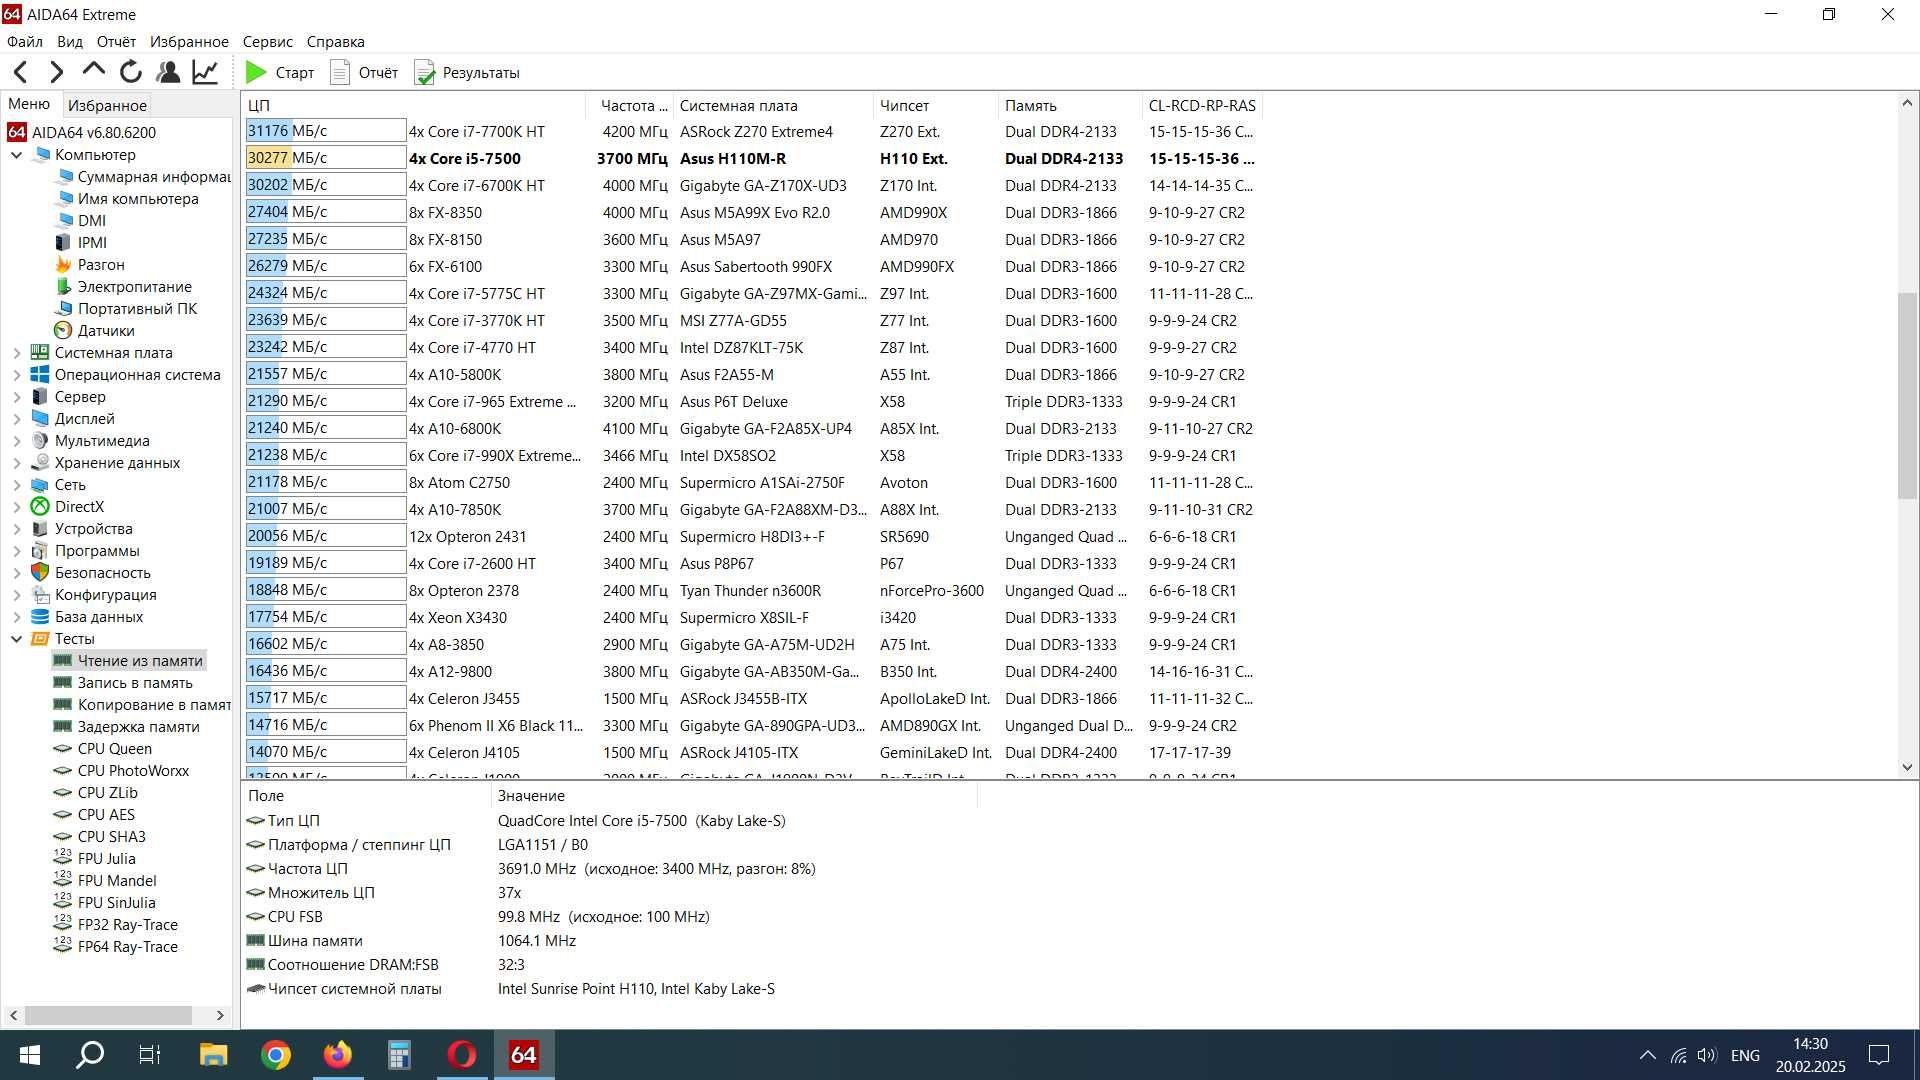
Task: Expand the Хранение данных node
Action: 16,463
